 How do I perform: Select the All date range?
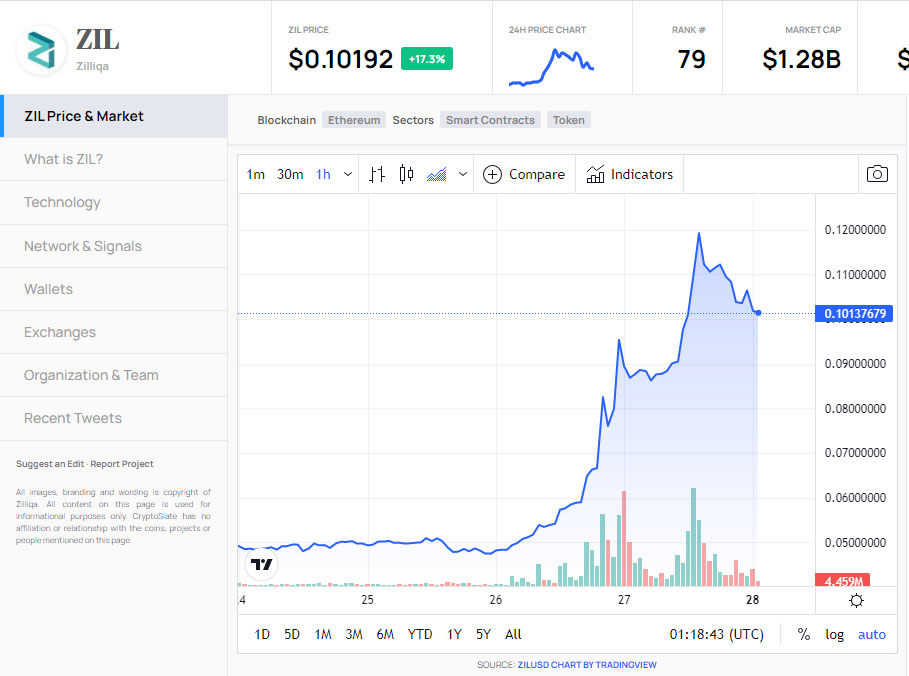513,634
